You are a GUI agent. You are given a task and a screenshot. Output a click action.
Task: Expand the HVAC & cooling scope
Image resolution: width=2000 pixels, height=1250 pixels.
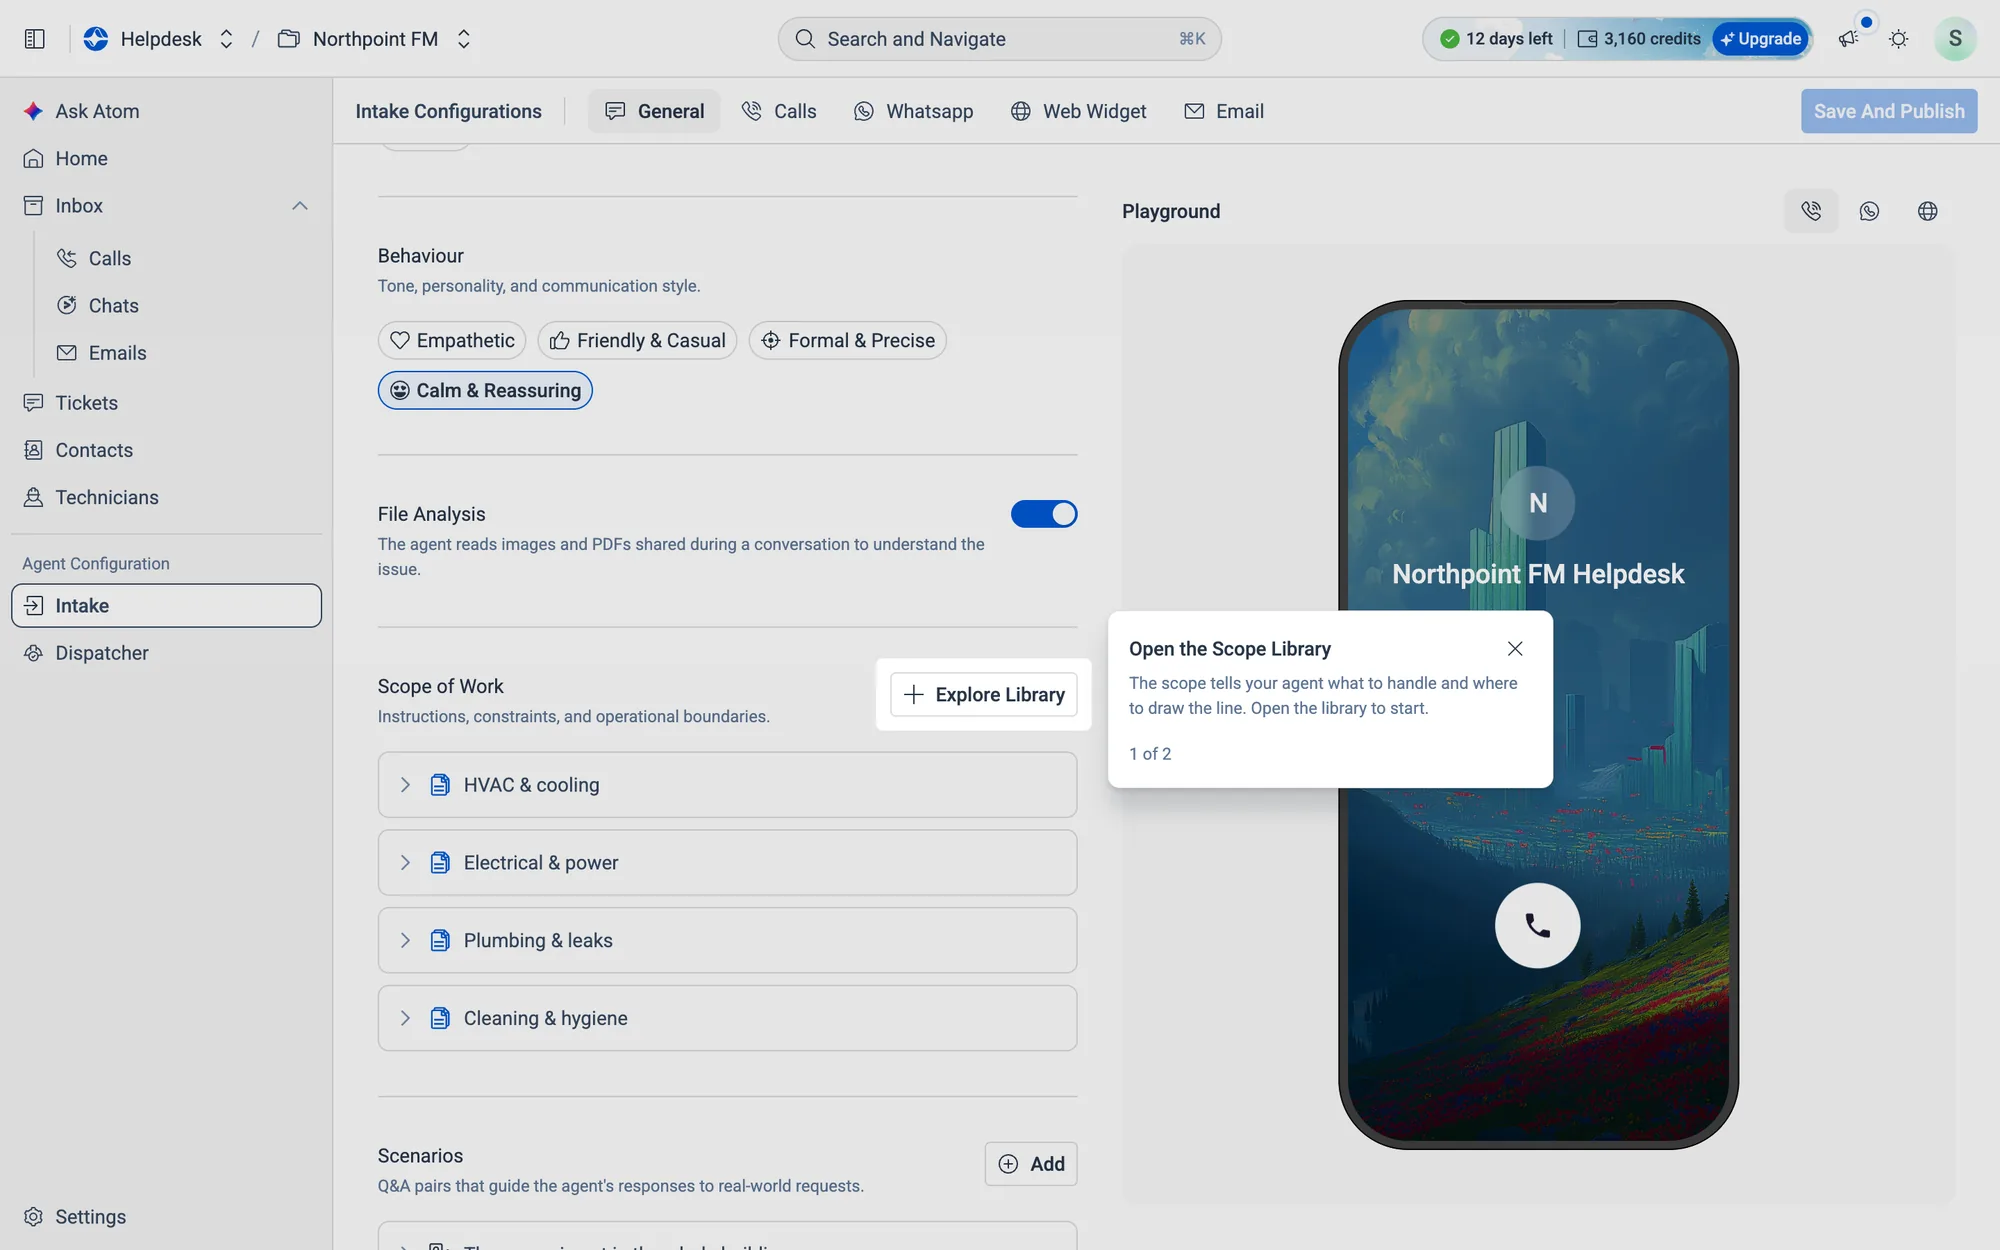pos(727,785)
